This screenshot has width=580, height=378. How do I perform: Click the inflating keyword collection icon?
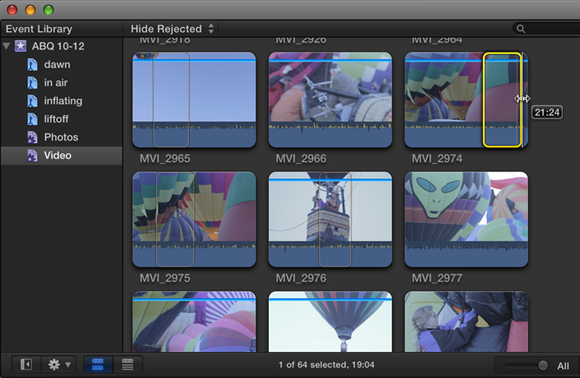32,101
